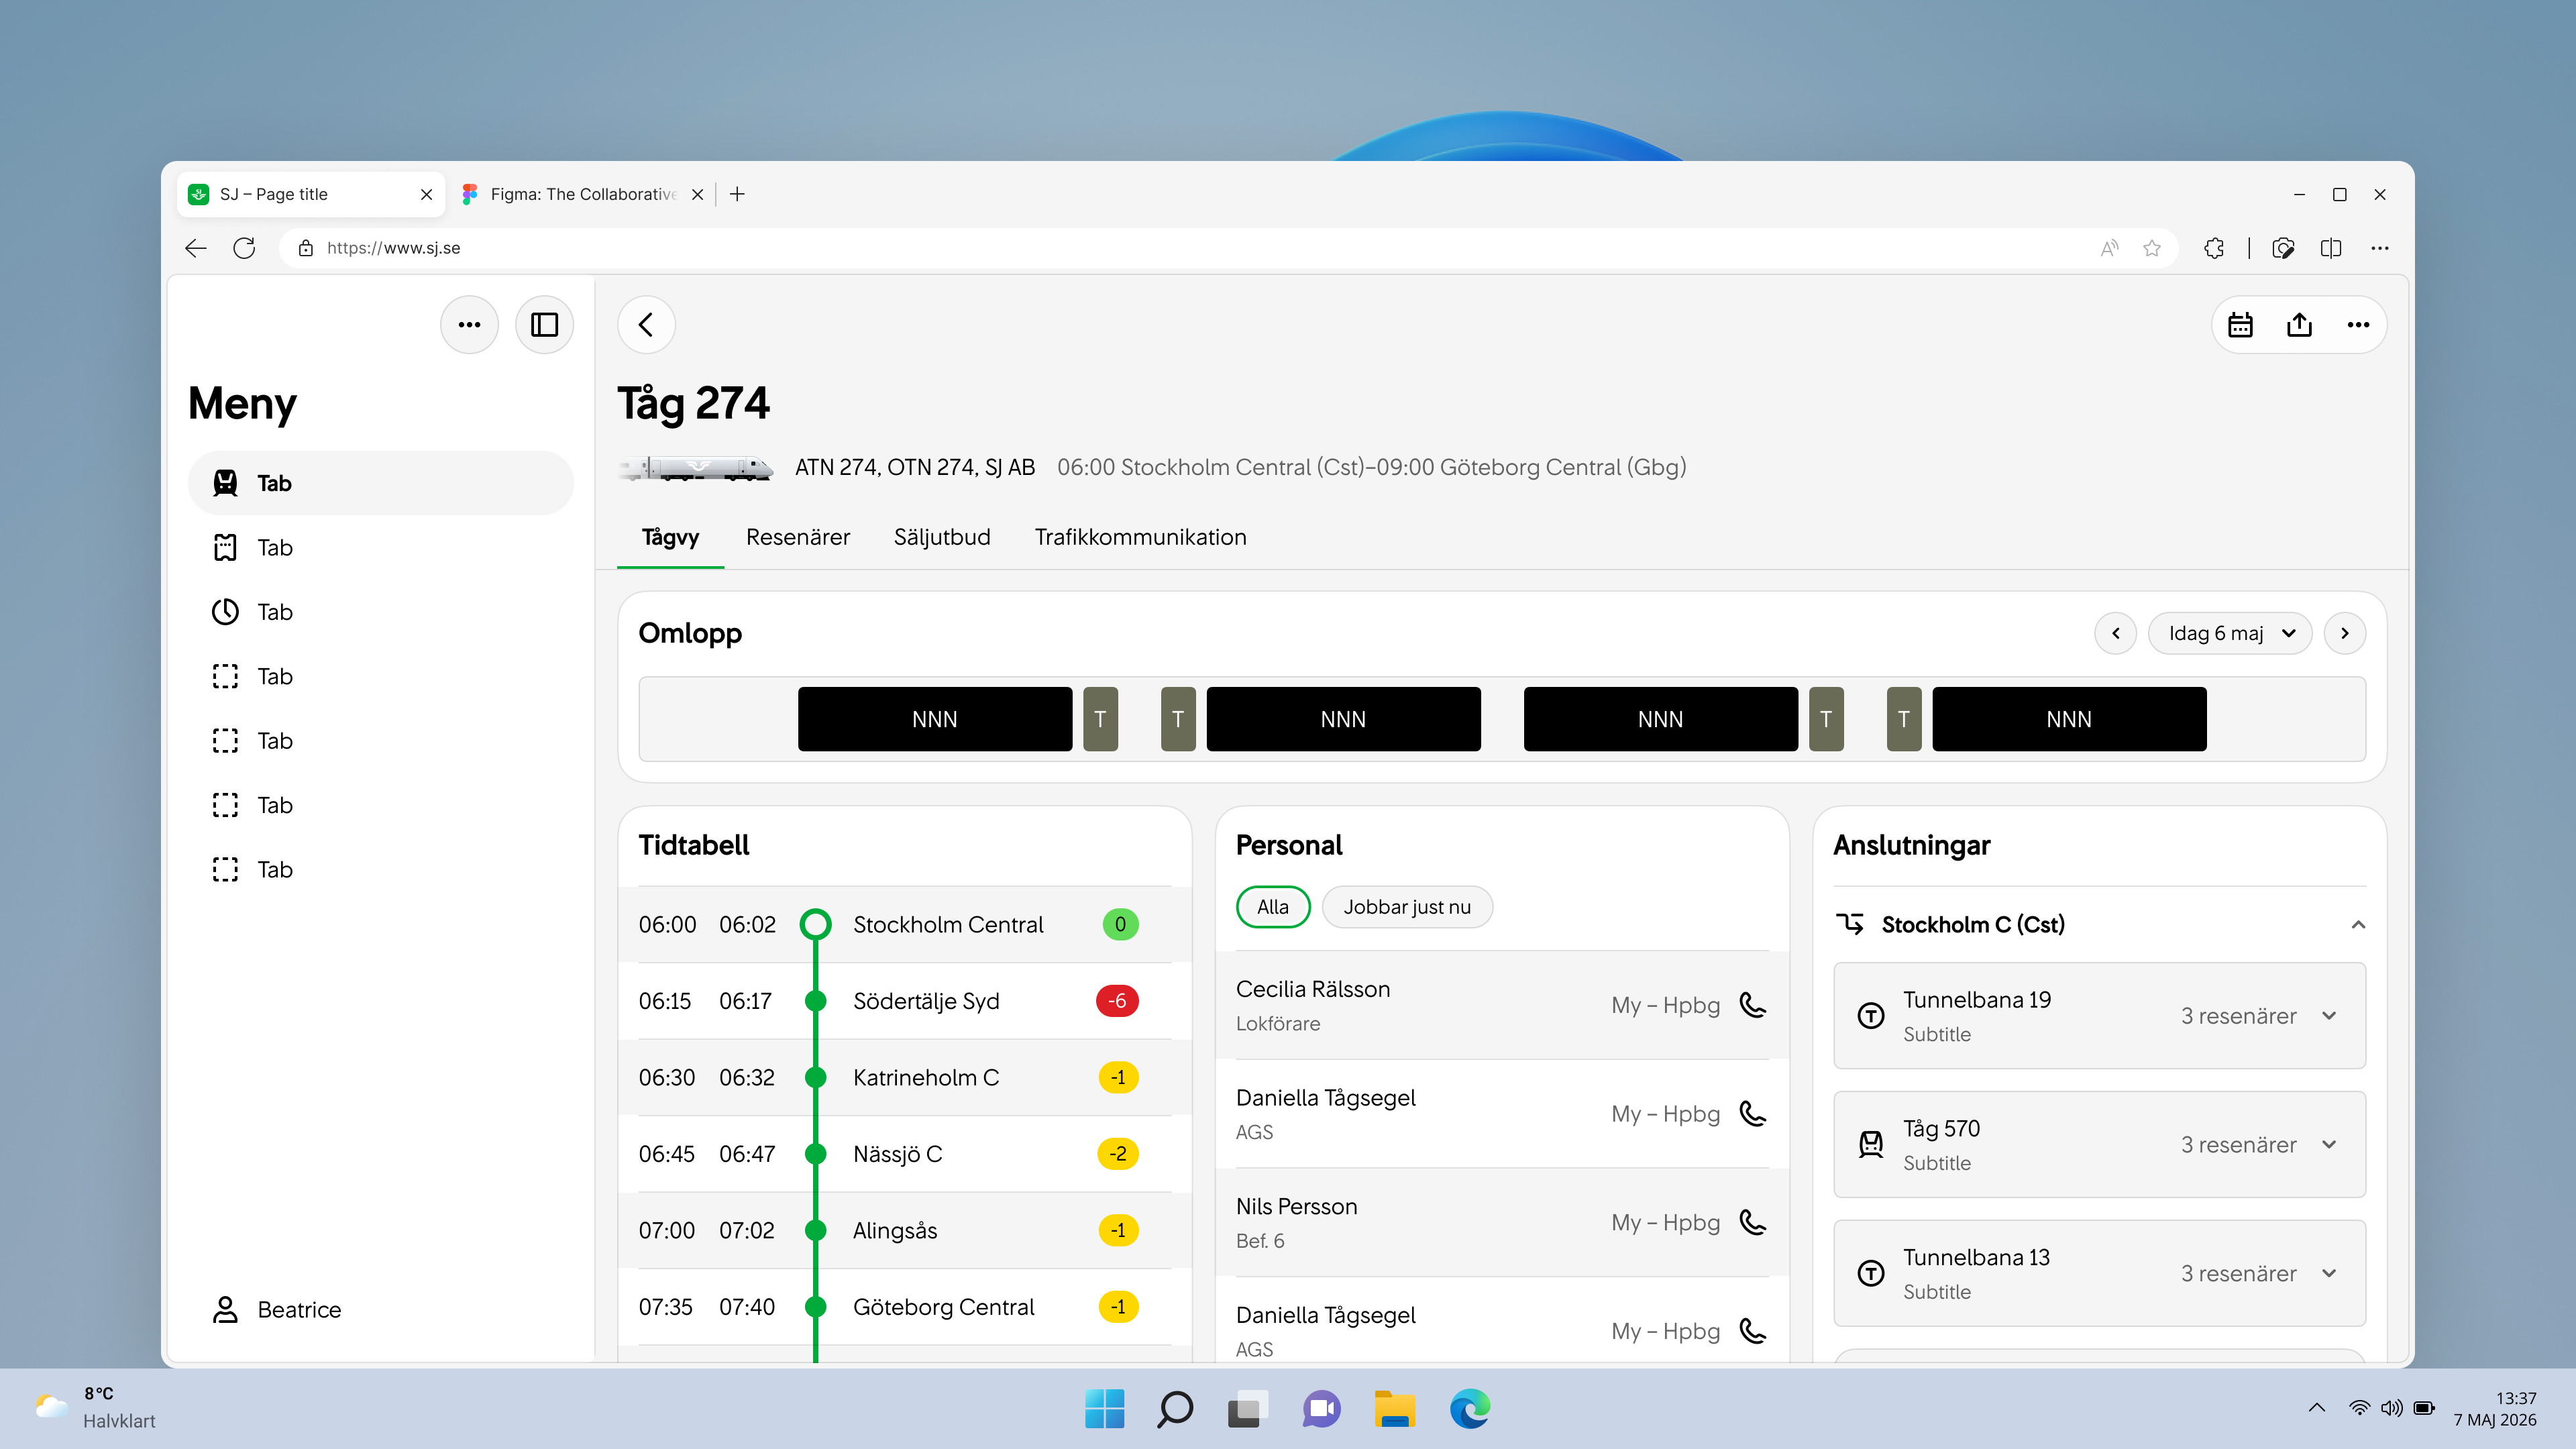This screenshot has width=2576, height=1449.
Task: Go to next day in Omlopp
Action: point(2345,633)
